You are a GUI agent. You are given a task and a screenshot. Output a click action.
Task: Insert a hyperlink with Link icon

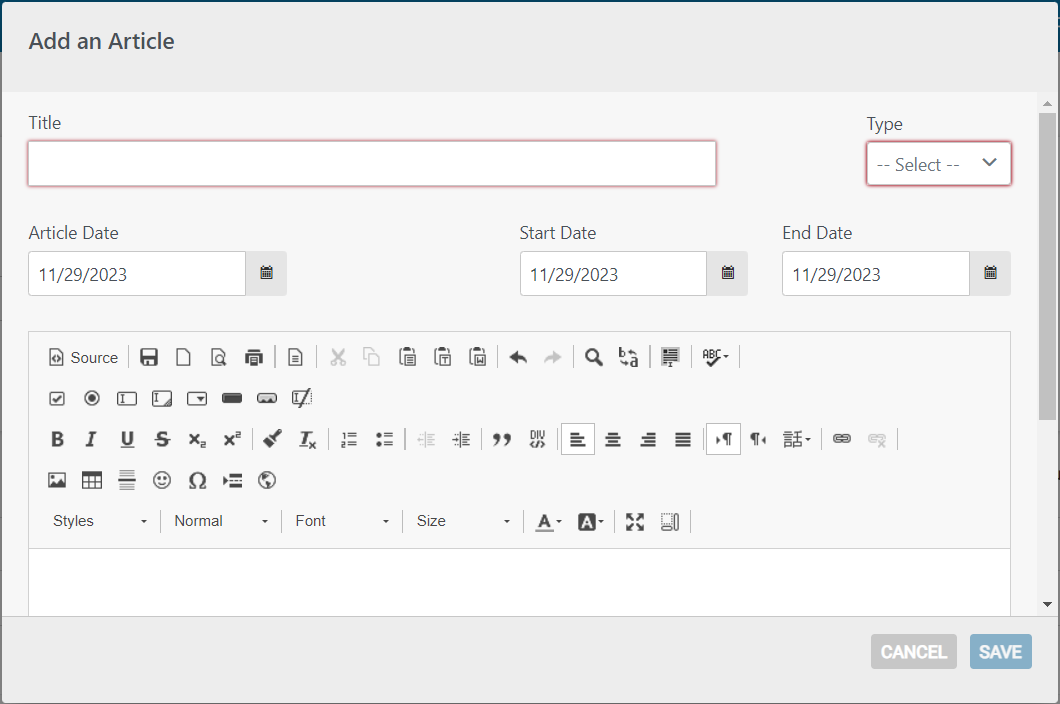tap(842, 440)
